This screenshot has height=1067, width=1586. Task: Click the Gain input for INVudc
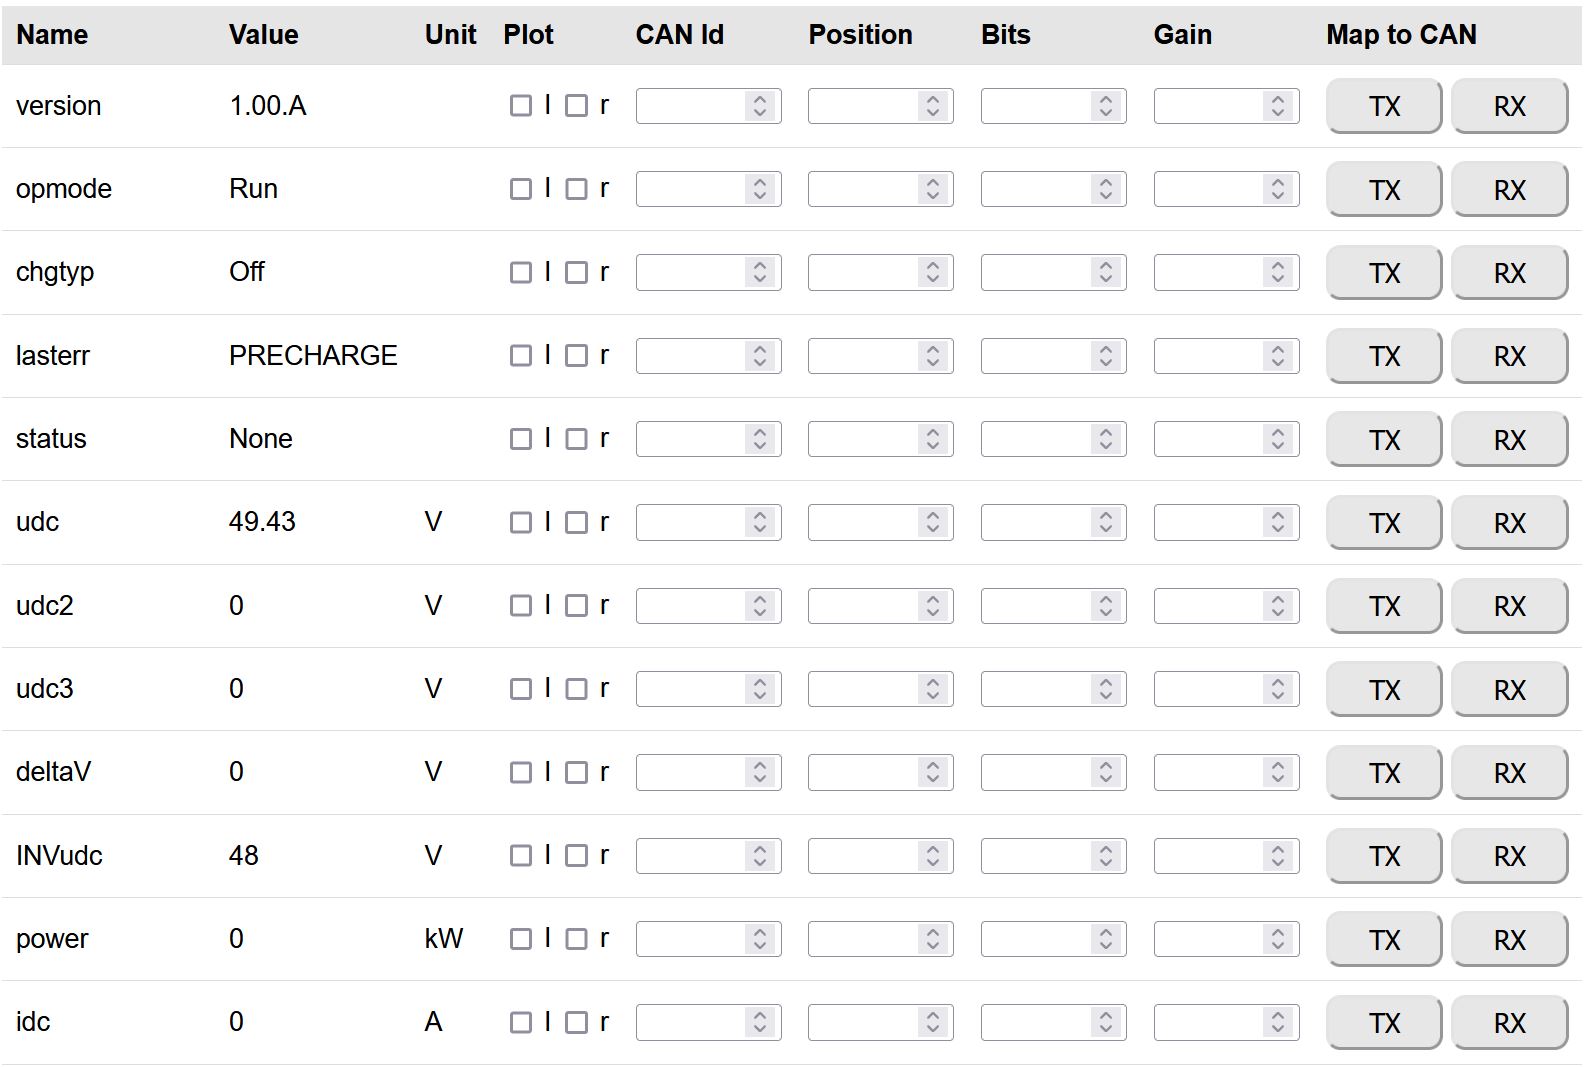click(1209, 856)
